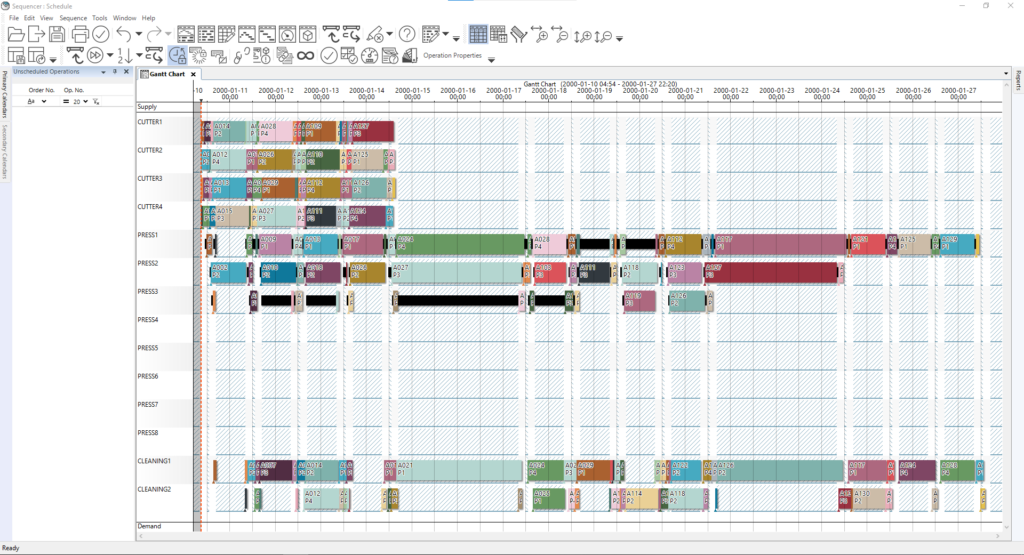Open the Order No. filter dropdown
This screenshot has height=555, width=1024.
44,101
